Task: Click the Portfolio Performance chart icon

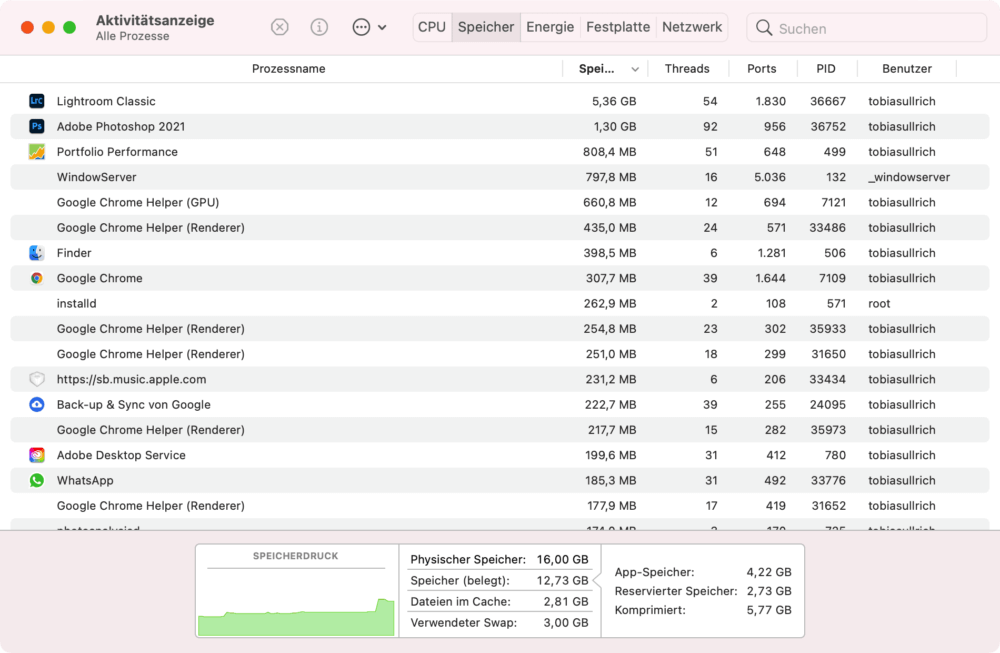Action: tap(37, 152)
